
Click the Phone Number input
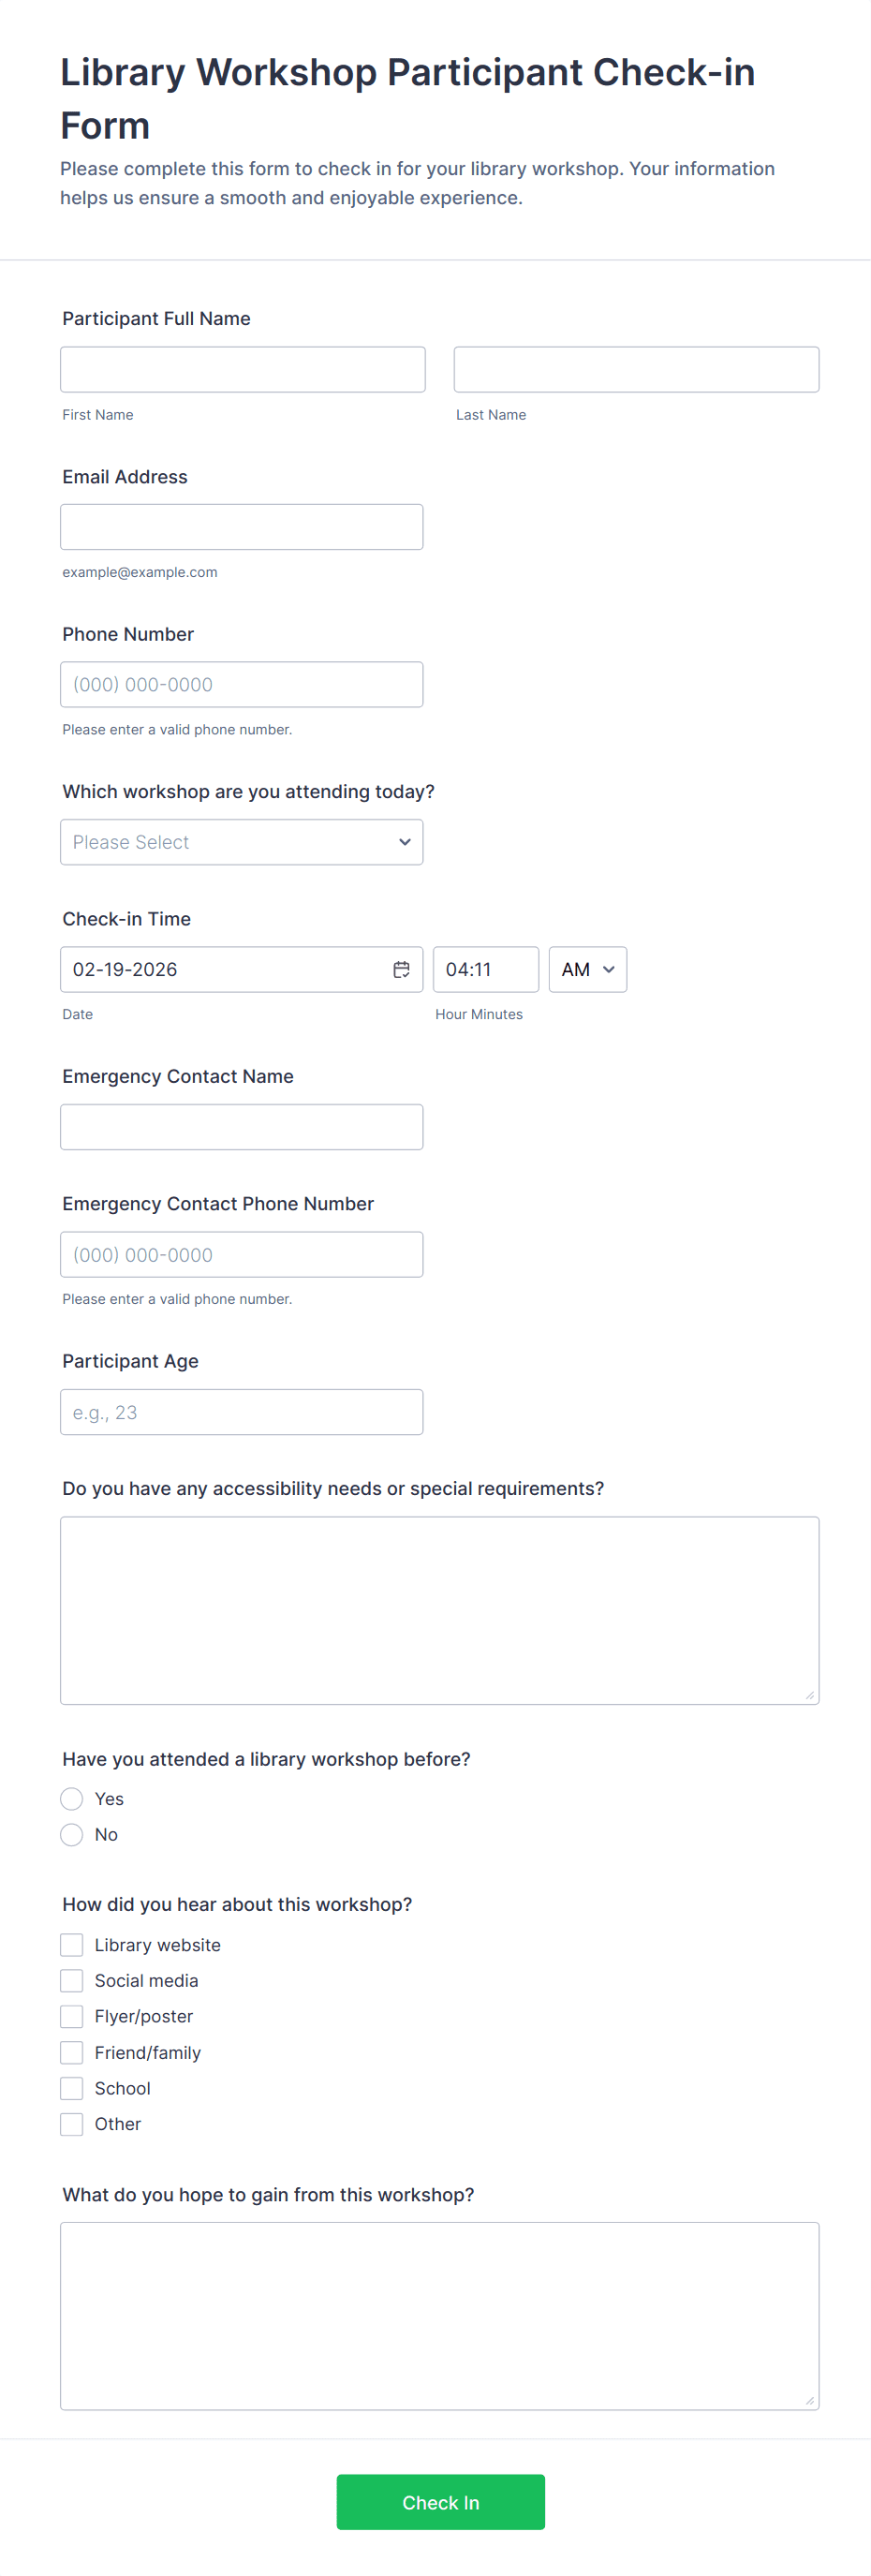pos(241,685)
